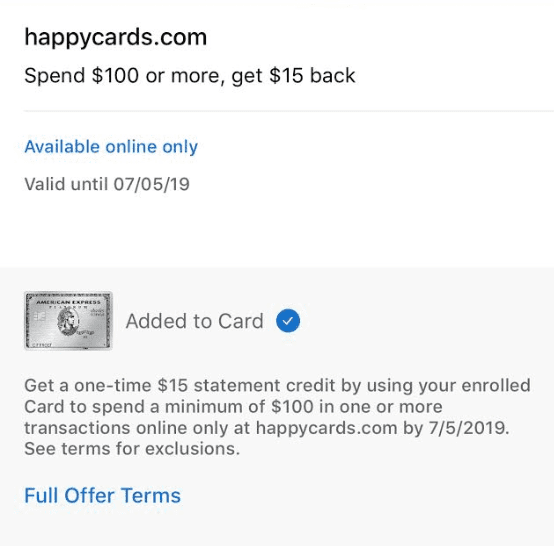Click the $15 back amount in the headline
The height and width of the screenshot is (546, 554).
pos(312,76)
